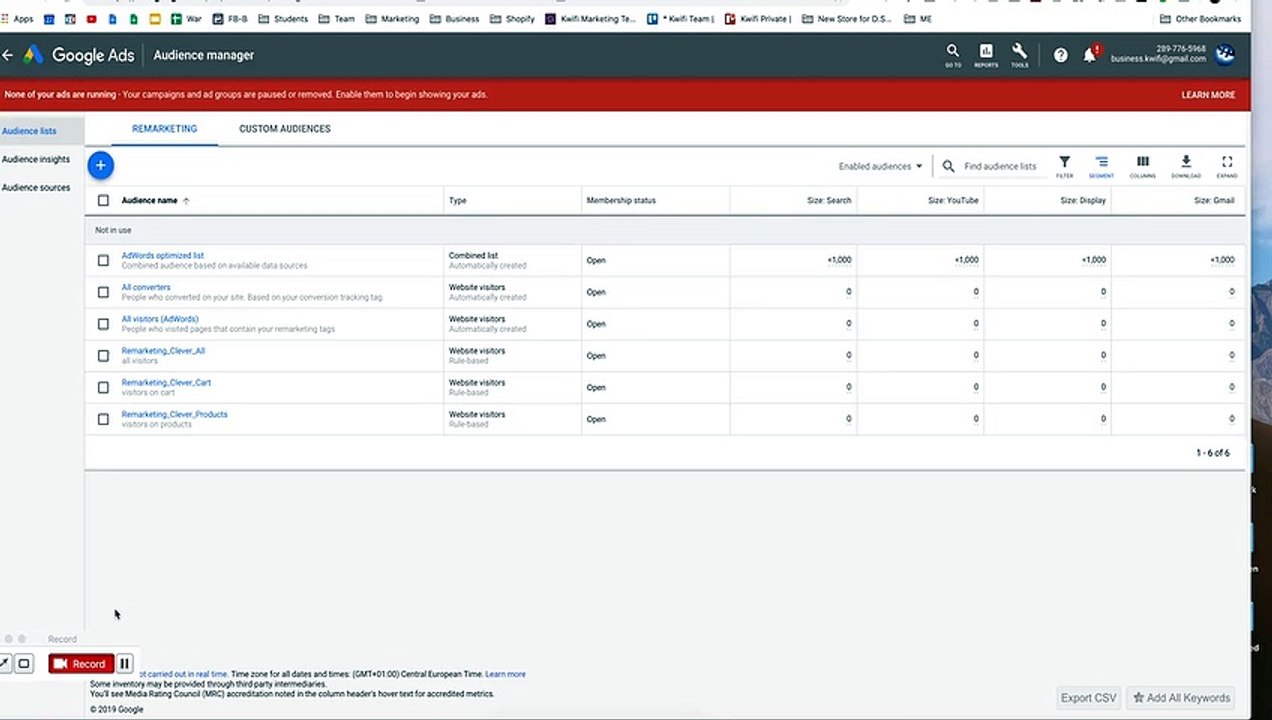This screenshot has height=720, width=1272.
Task: Click the notifications bell icon
Action: coord(1089,56)
